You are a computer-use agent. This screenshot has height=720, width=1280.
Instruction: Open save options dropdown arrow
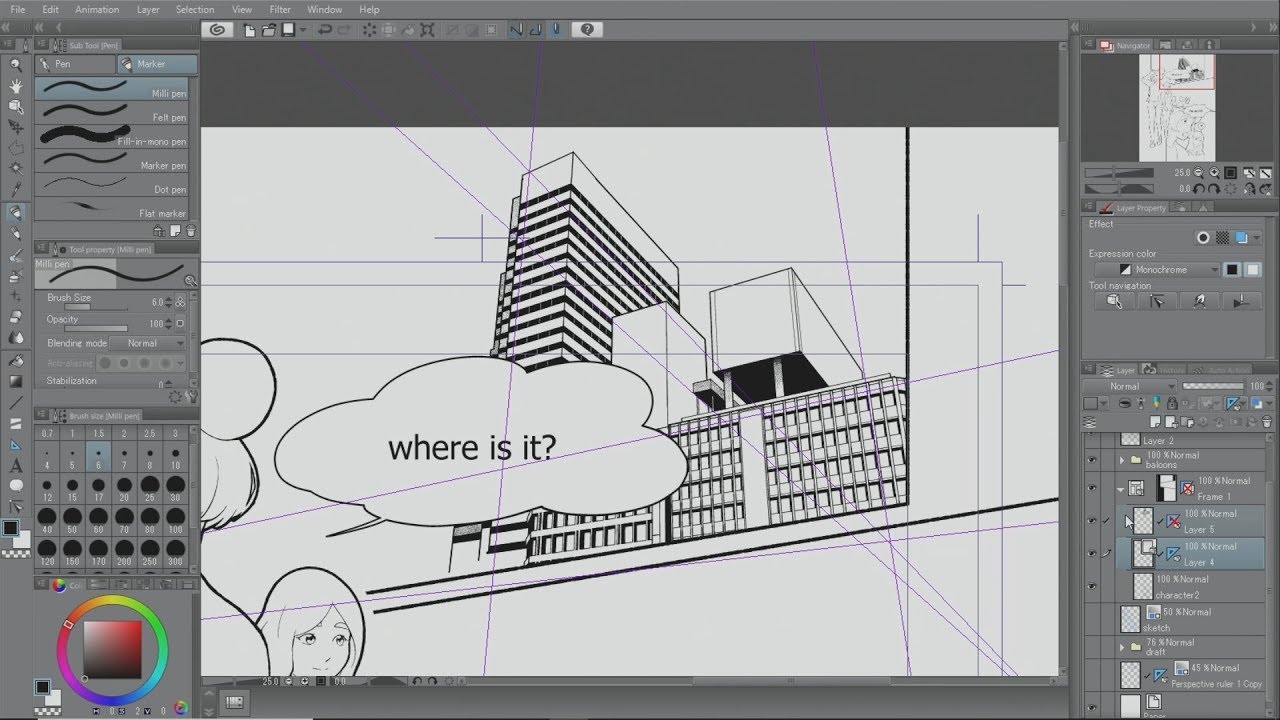pyautogui.click(x=303, y=30)
